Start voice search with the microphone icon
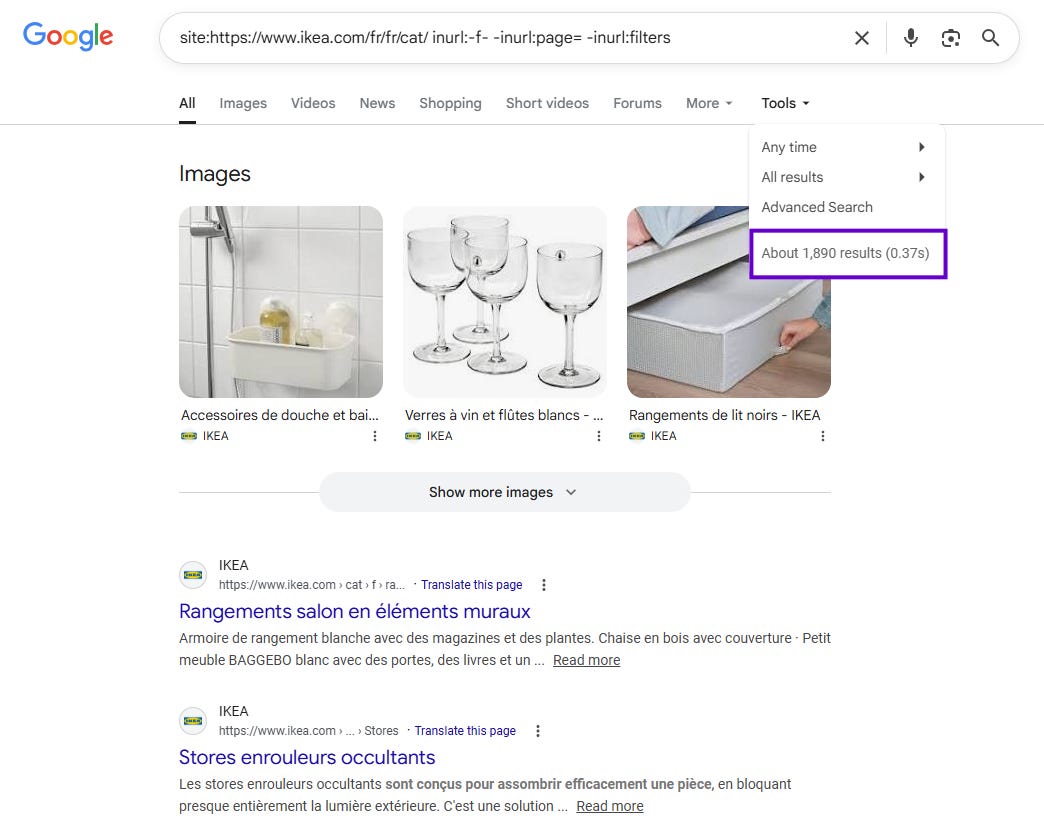 coord(910,38)
